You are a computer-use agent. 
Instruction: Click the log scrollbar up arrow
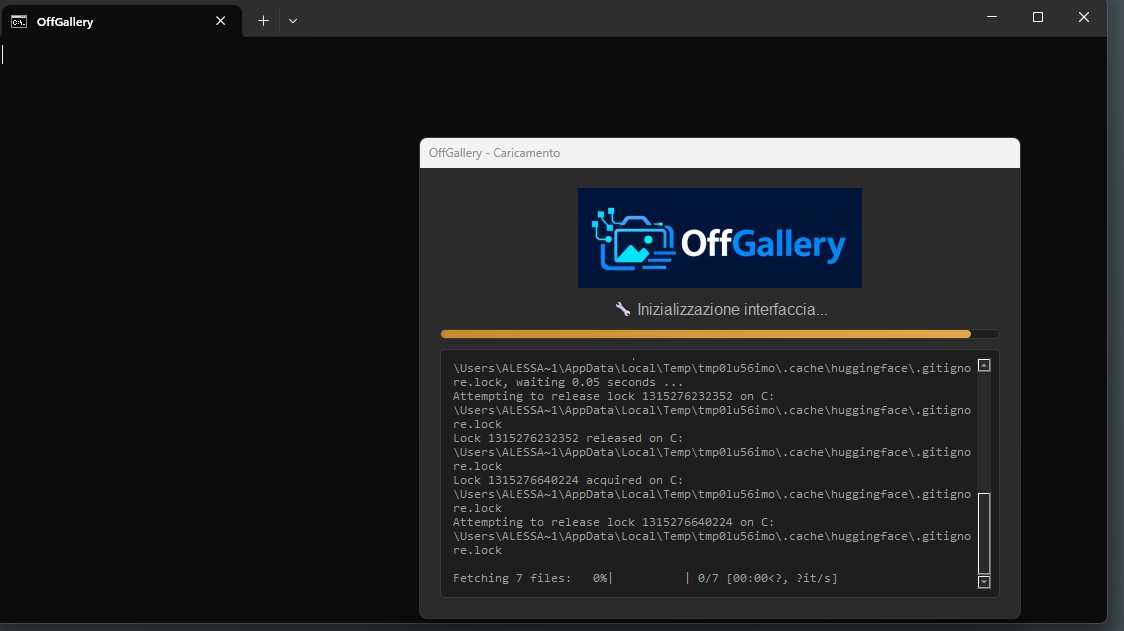(984, 366)
